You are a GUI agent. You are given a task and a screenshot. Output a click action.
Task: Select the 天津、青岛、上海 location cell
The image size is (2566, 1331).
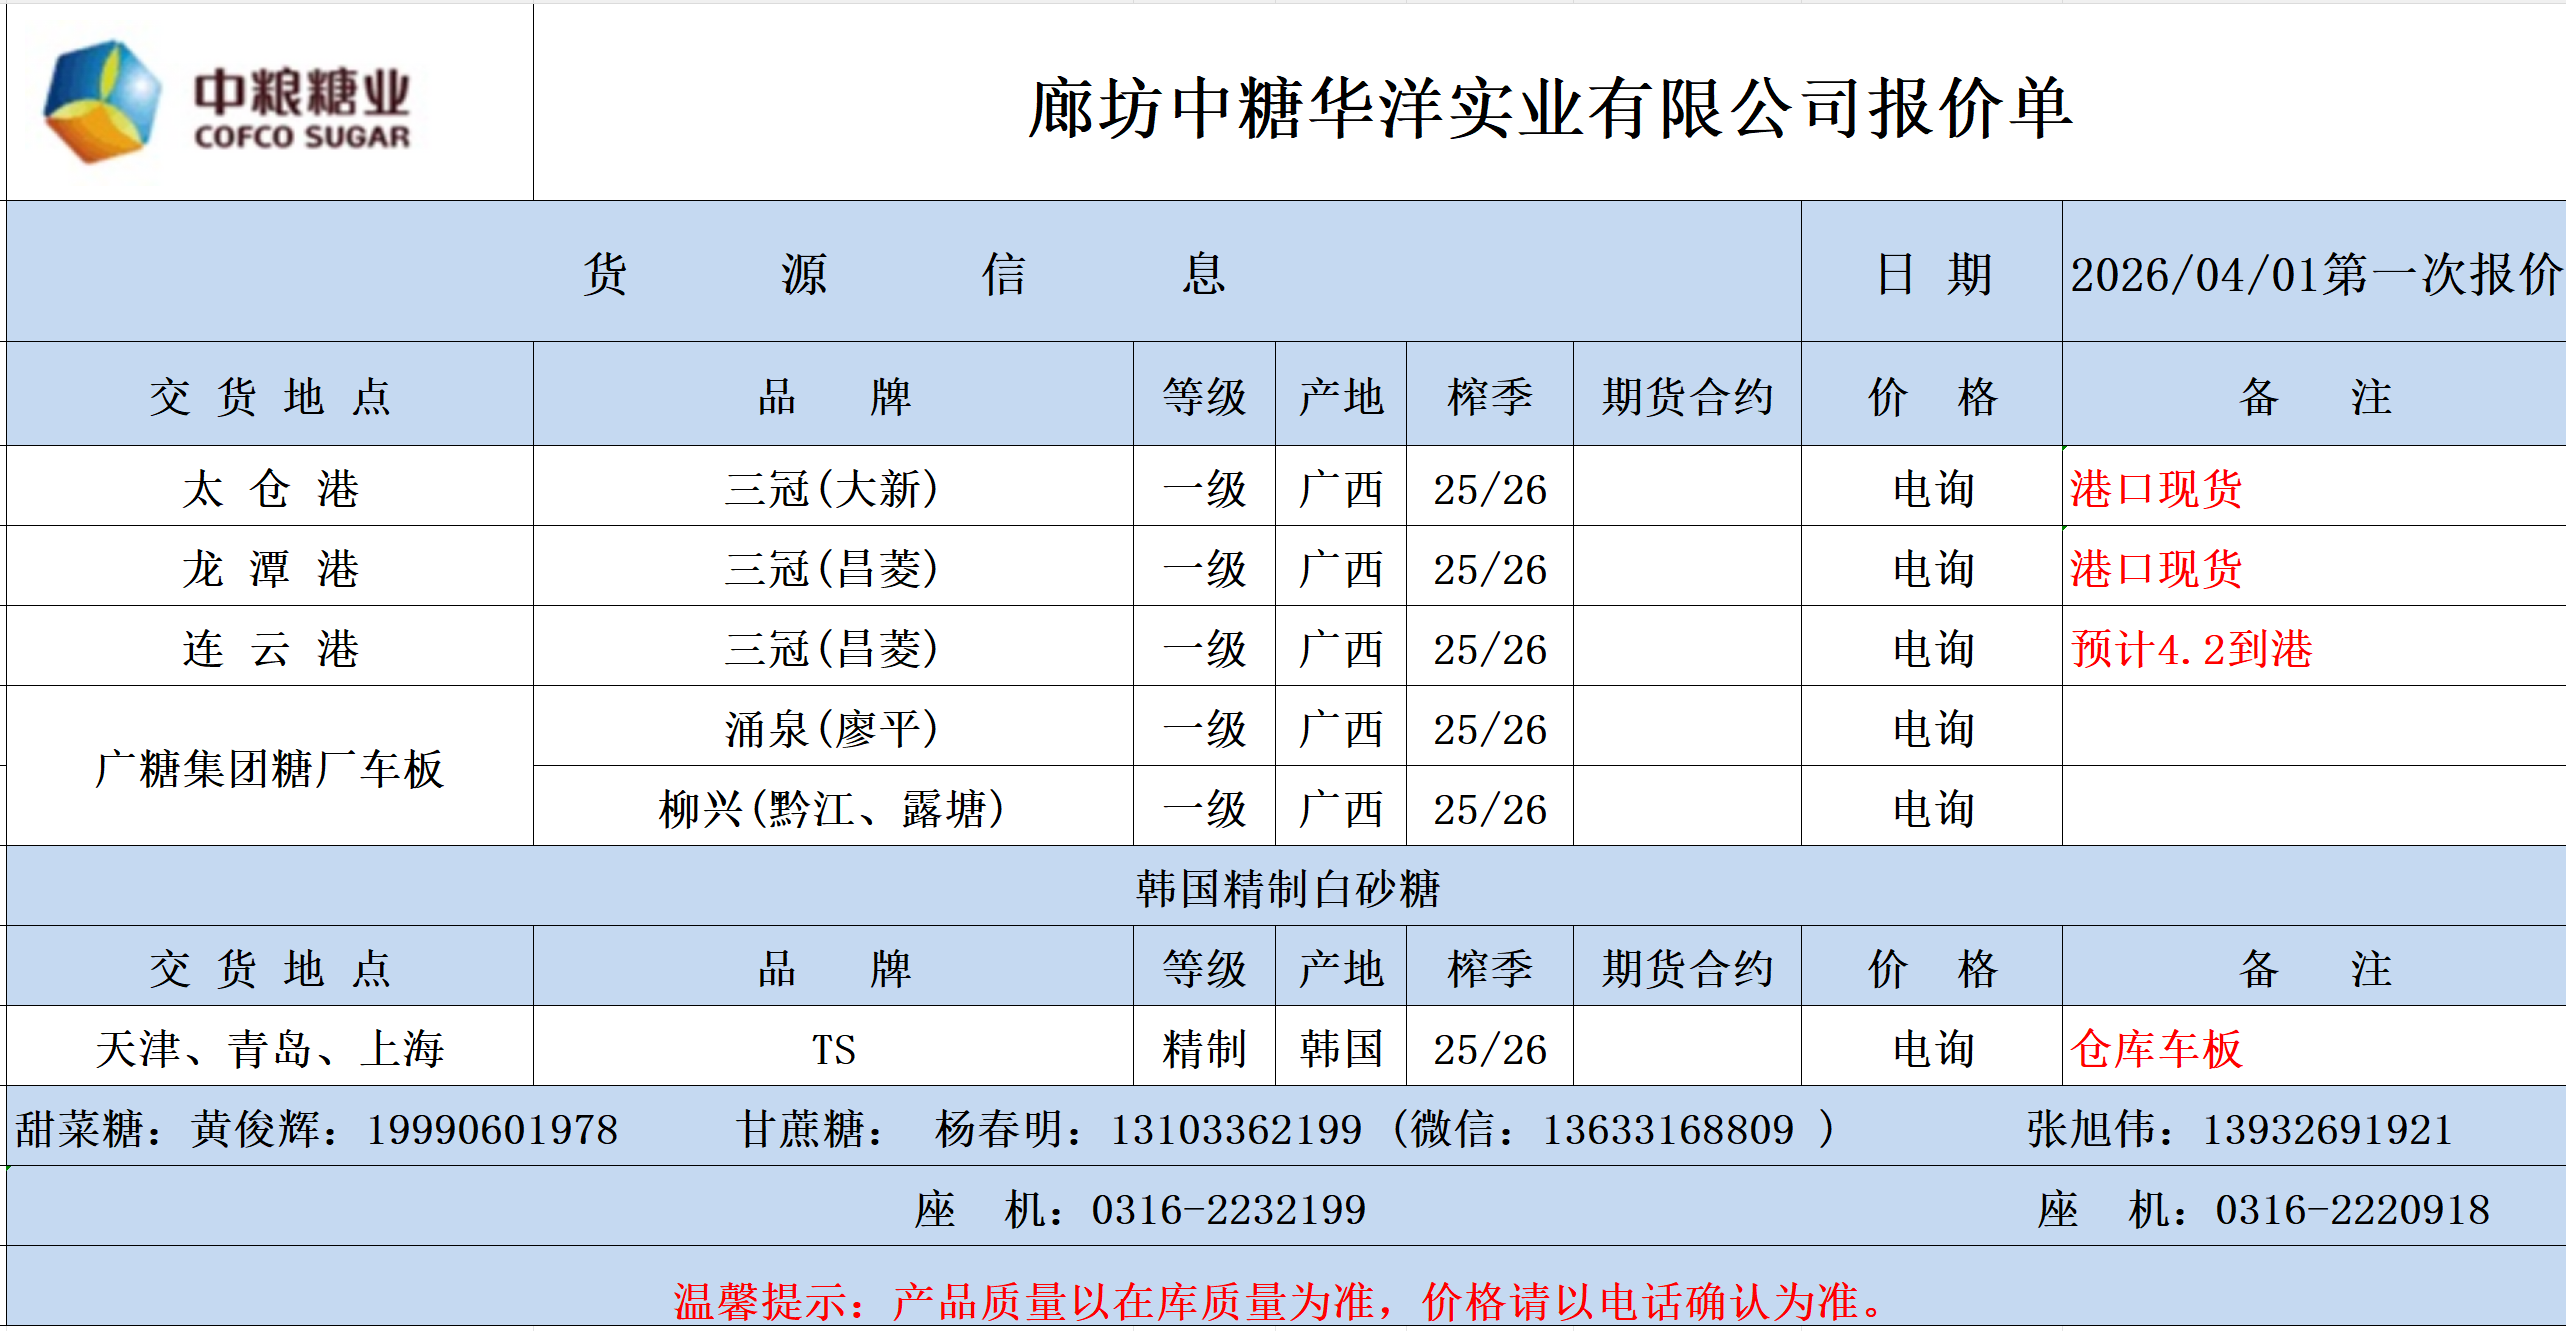pyautogui.click(x=270, y=1047)
